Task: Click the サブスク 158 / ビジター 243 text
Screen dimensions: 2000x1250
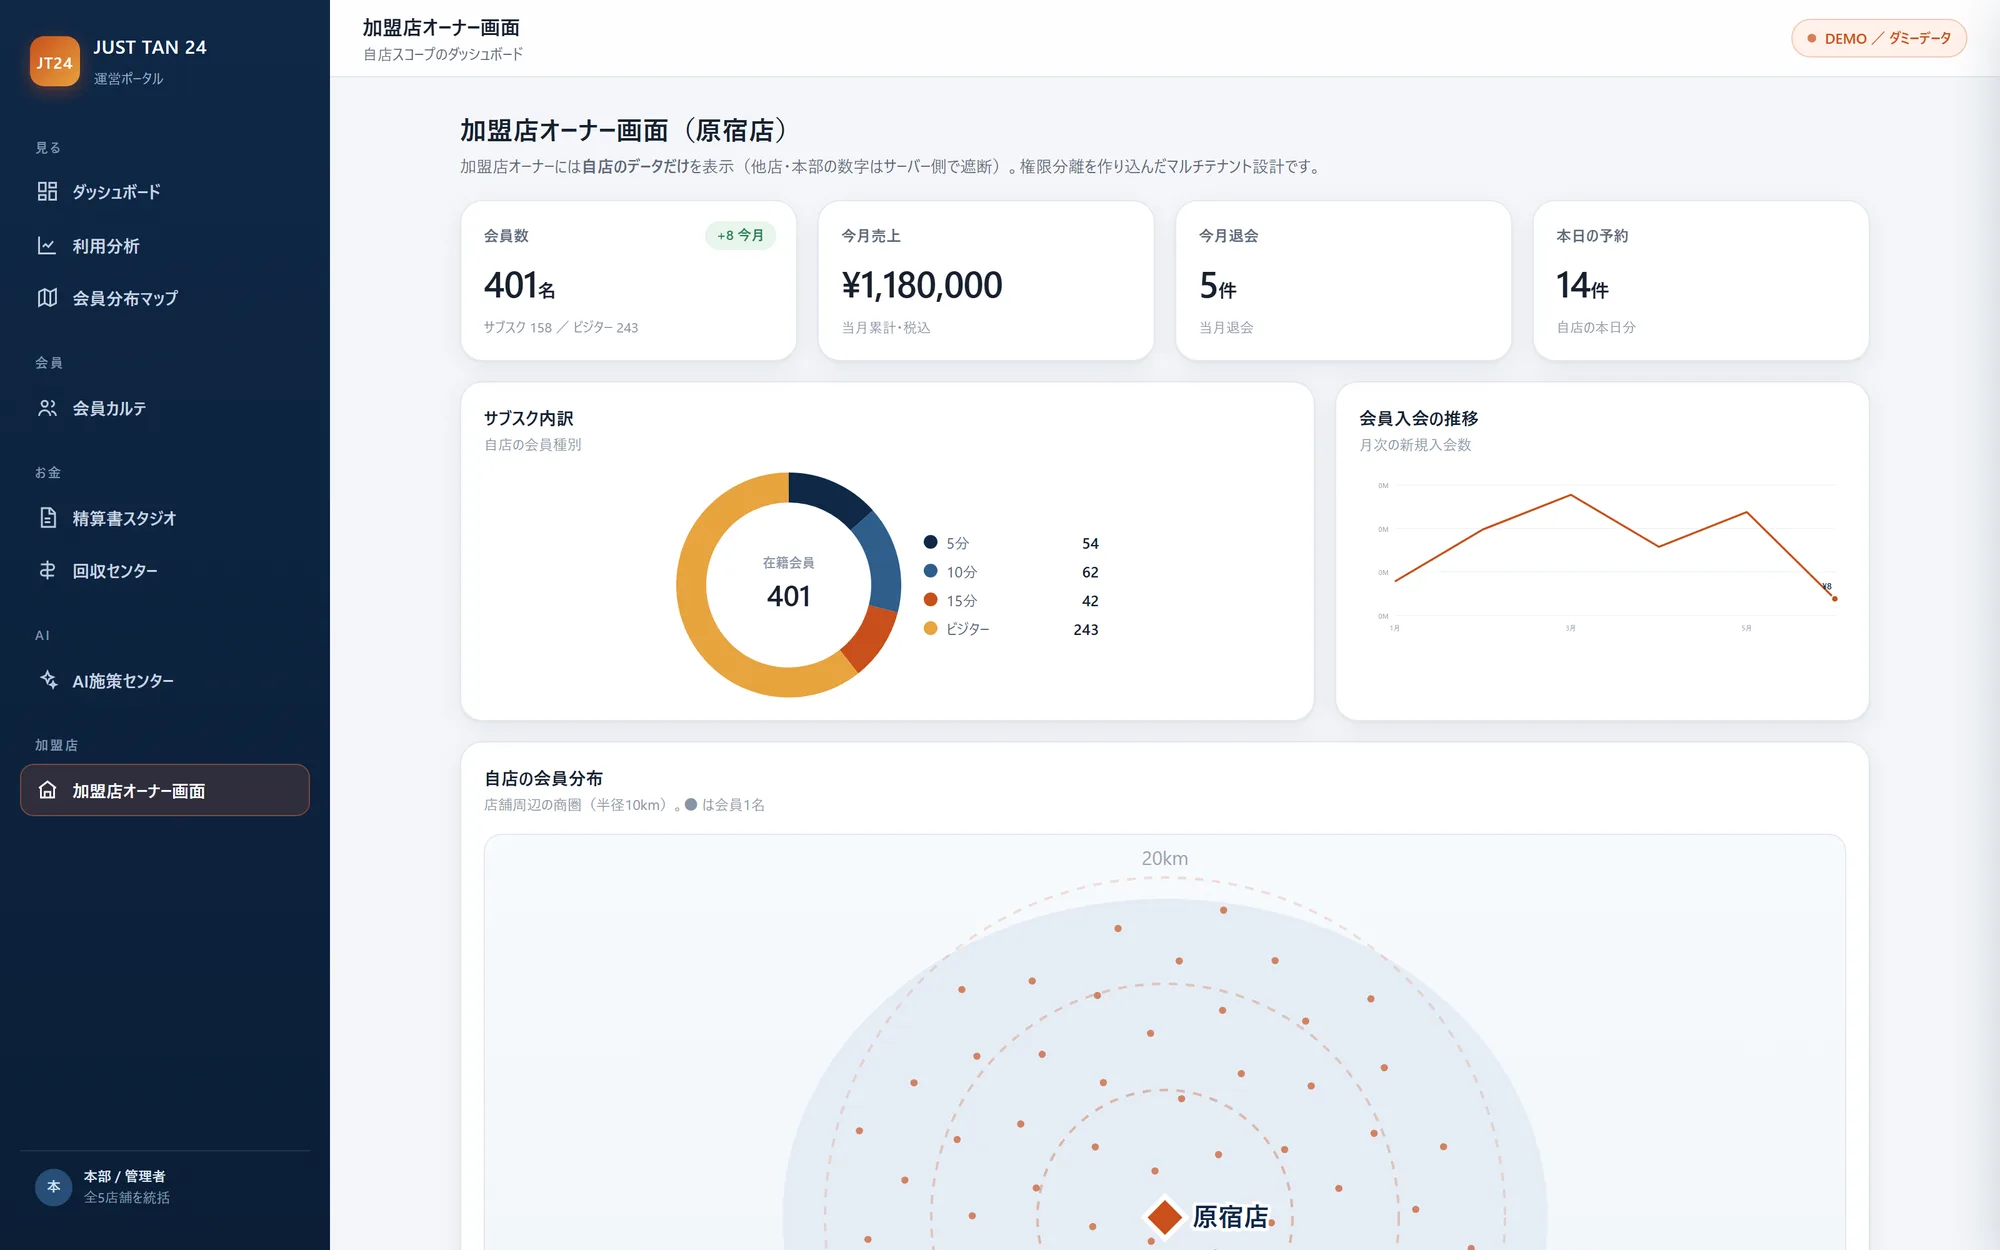Action: click(x=561, y=328)
